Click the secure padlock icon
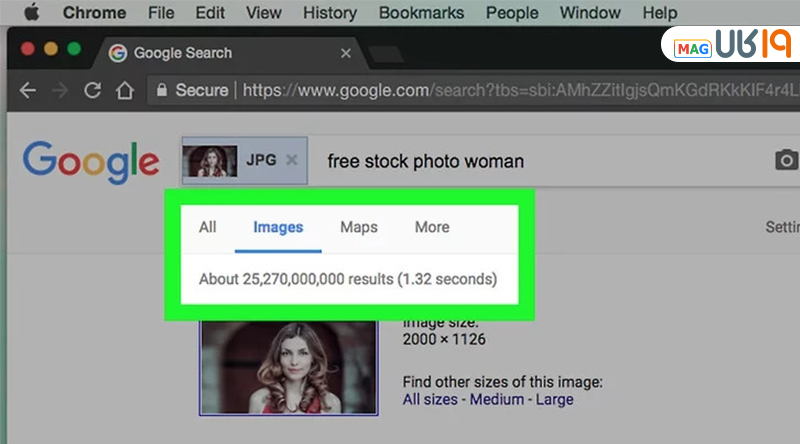This screenshot has height=444, width=800. coord(160,90)
